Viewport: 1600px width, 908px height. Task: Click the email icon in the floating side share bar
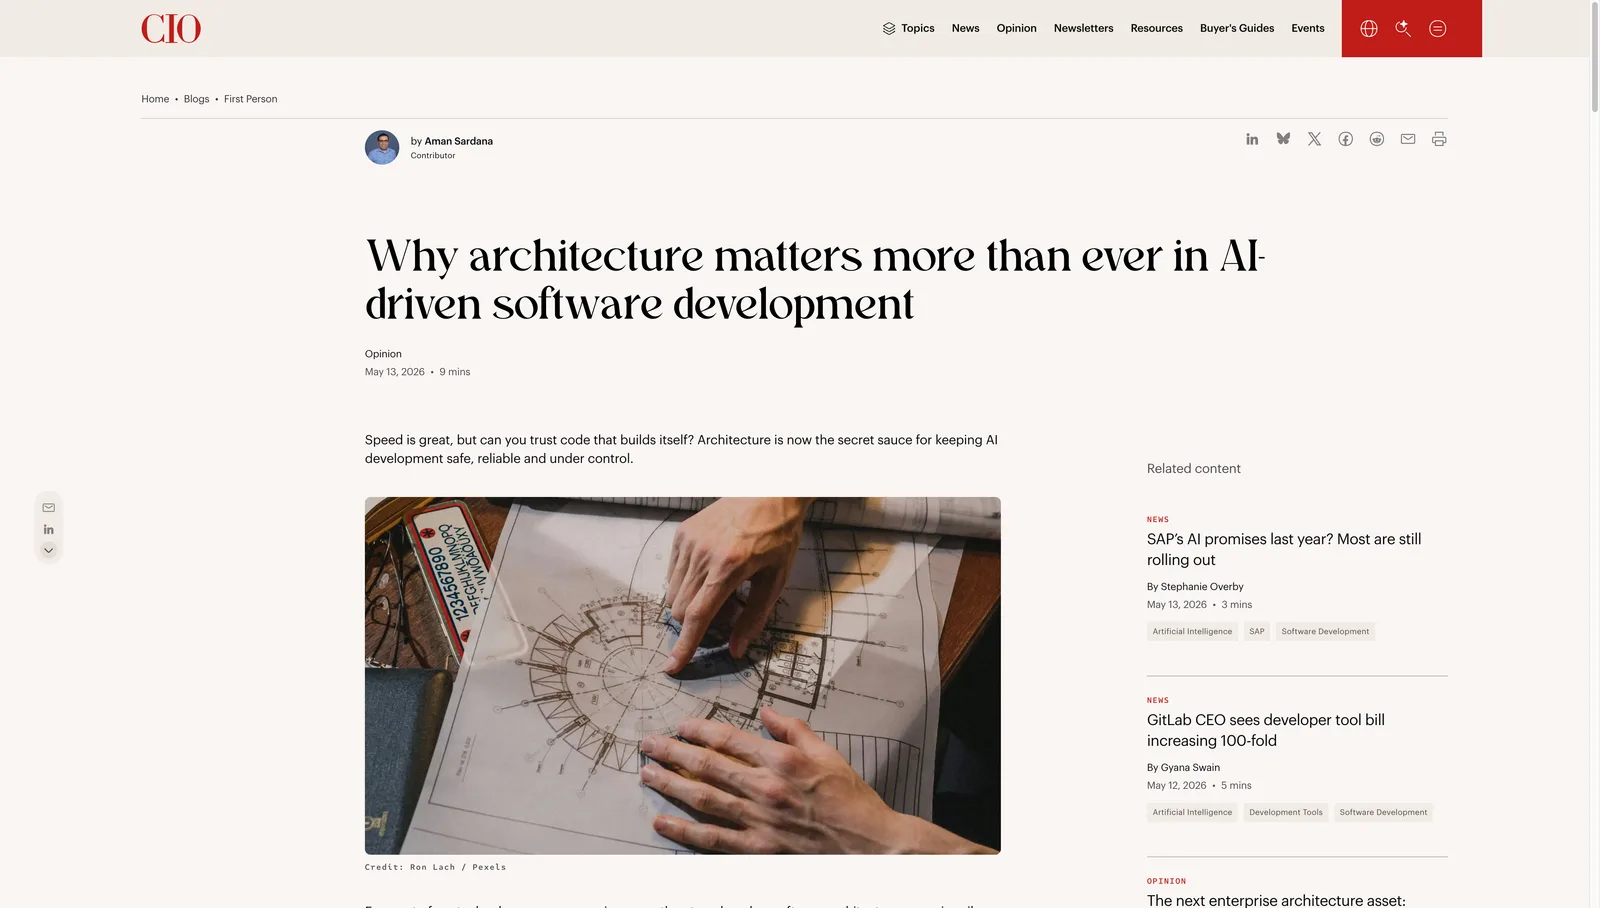click(48, 508)
